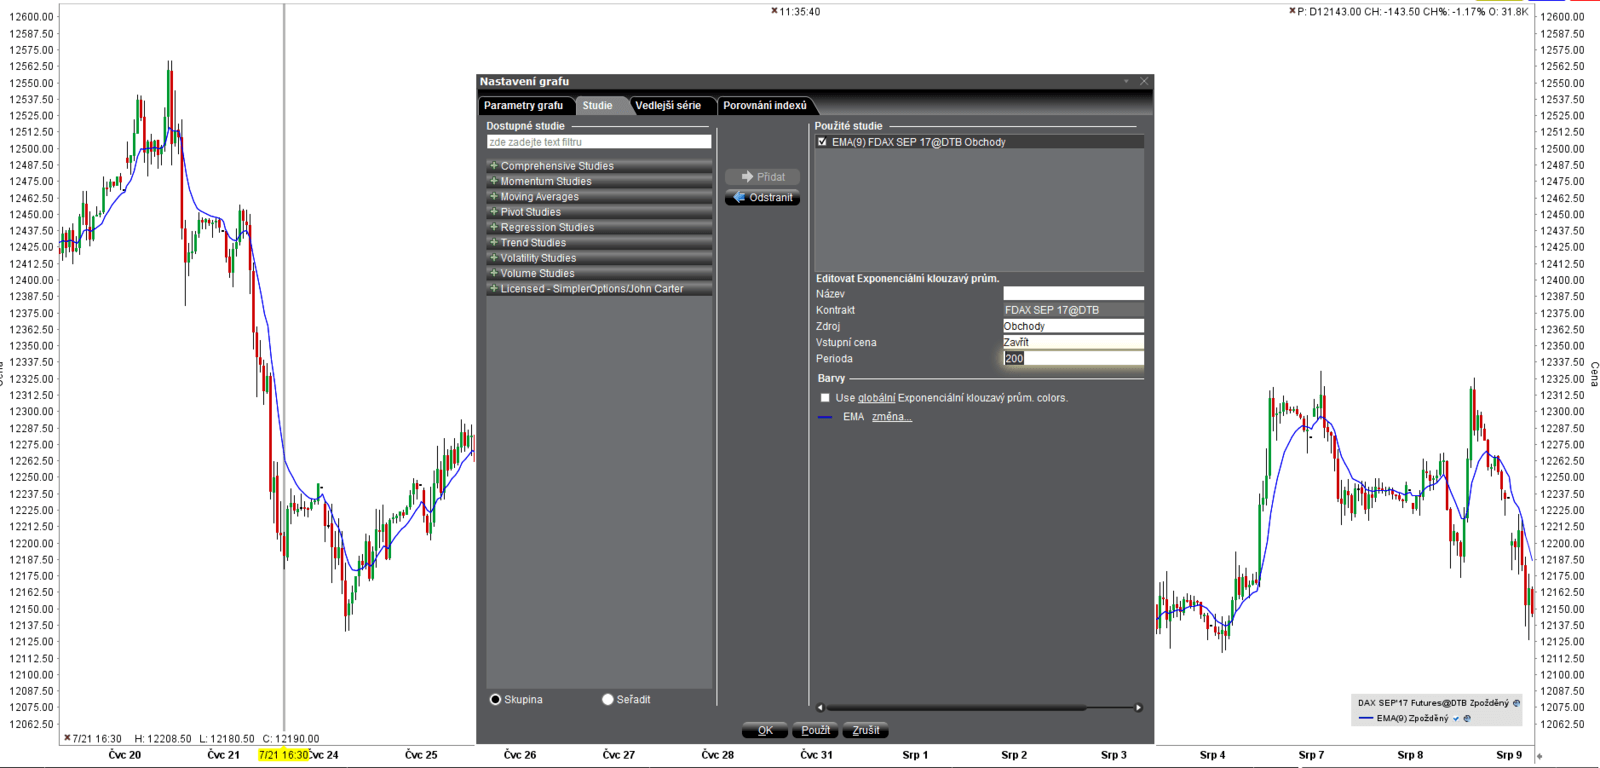
Task: Click the Odstranit button
Action: pos(762,198)
